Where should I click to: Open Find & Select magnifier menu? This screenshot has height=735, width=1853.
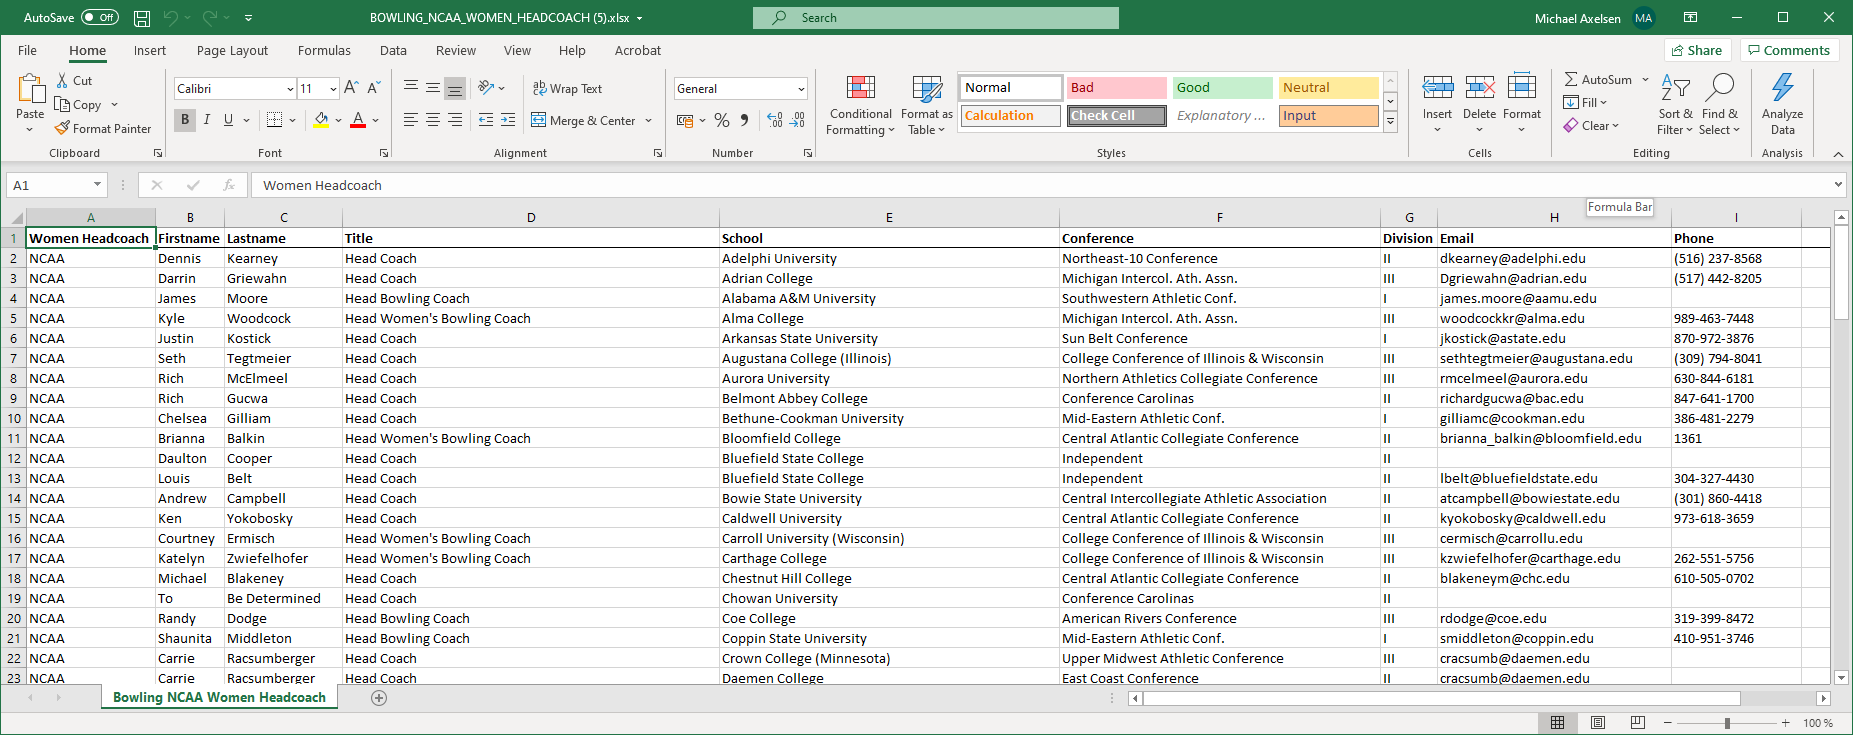pyautogui.click(x=1720, y=104)
